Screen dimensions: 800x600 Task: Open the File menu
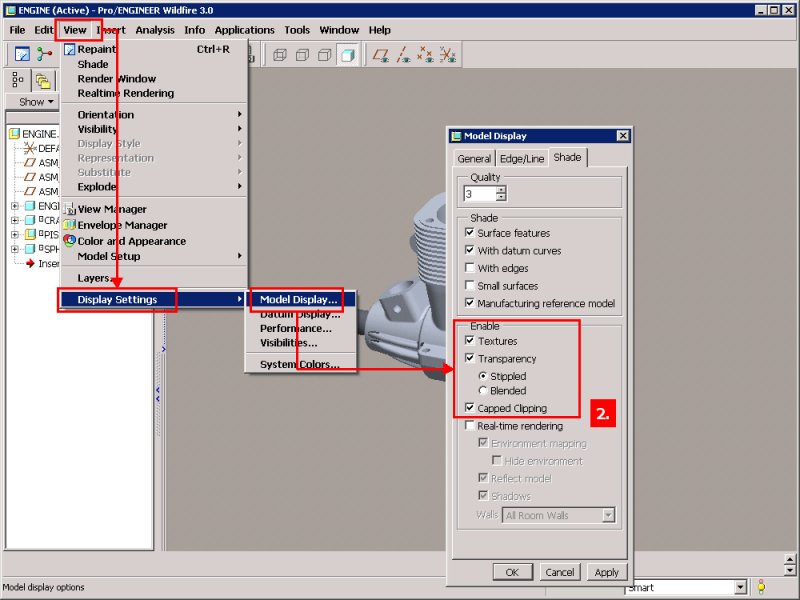(x=17, y=30)
